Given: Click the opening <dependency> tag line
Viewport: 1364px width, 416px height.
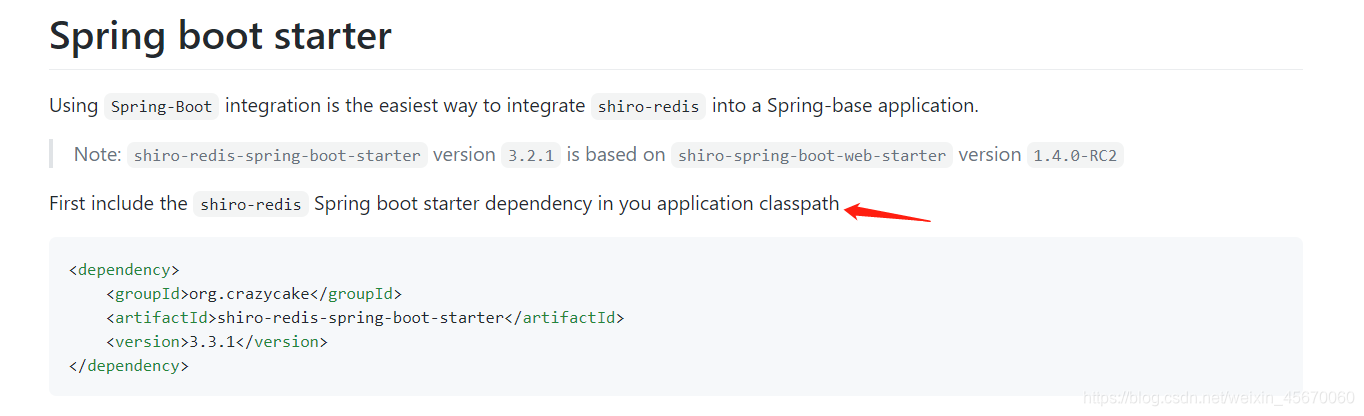Looking at the screenshot, I should tap(124, 270).
